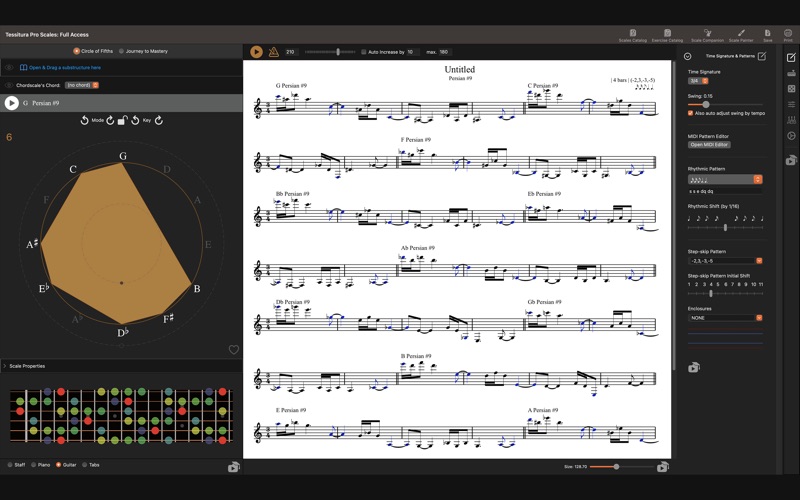Open the Step-skip Pattern dropdown
This screenshot has width=800, height=500.
[725, 261]
